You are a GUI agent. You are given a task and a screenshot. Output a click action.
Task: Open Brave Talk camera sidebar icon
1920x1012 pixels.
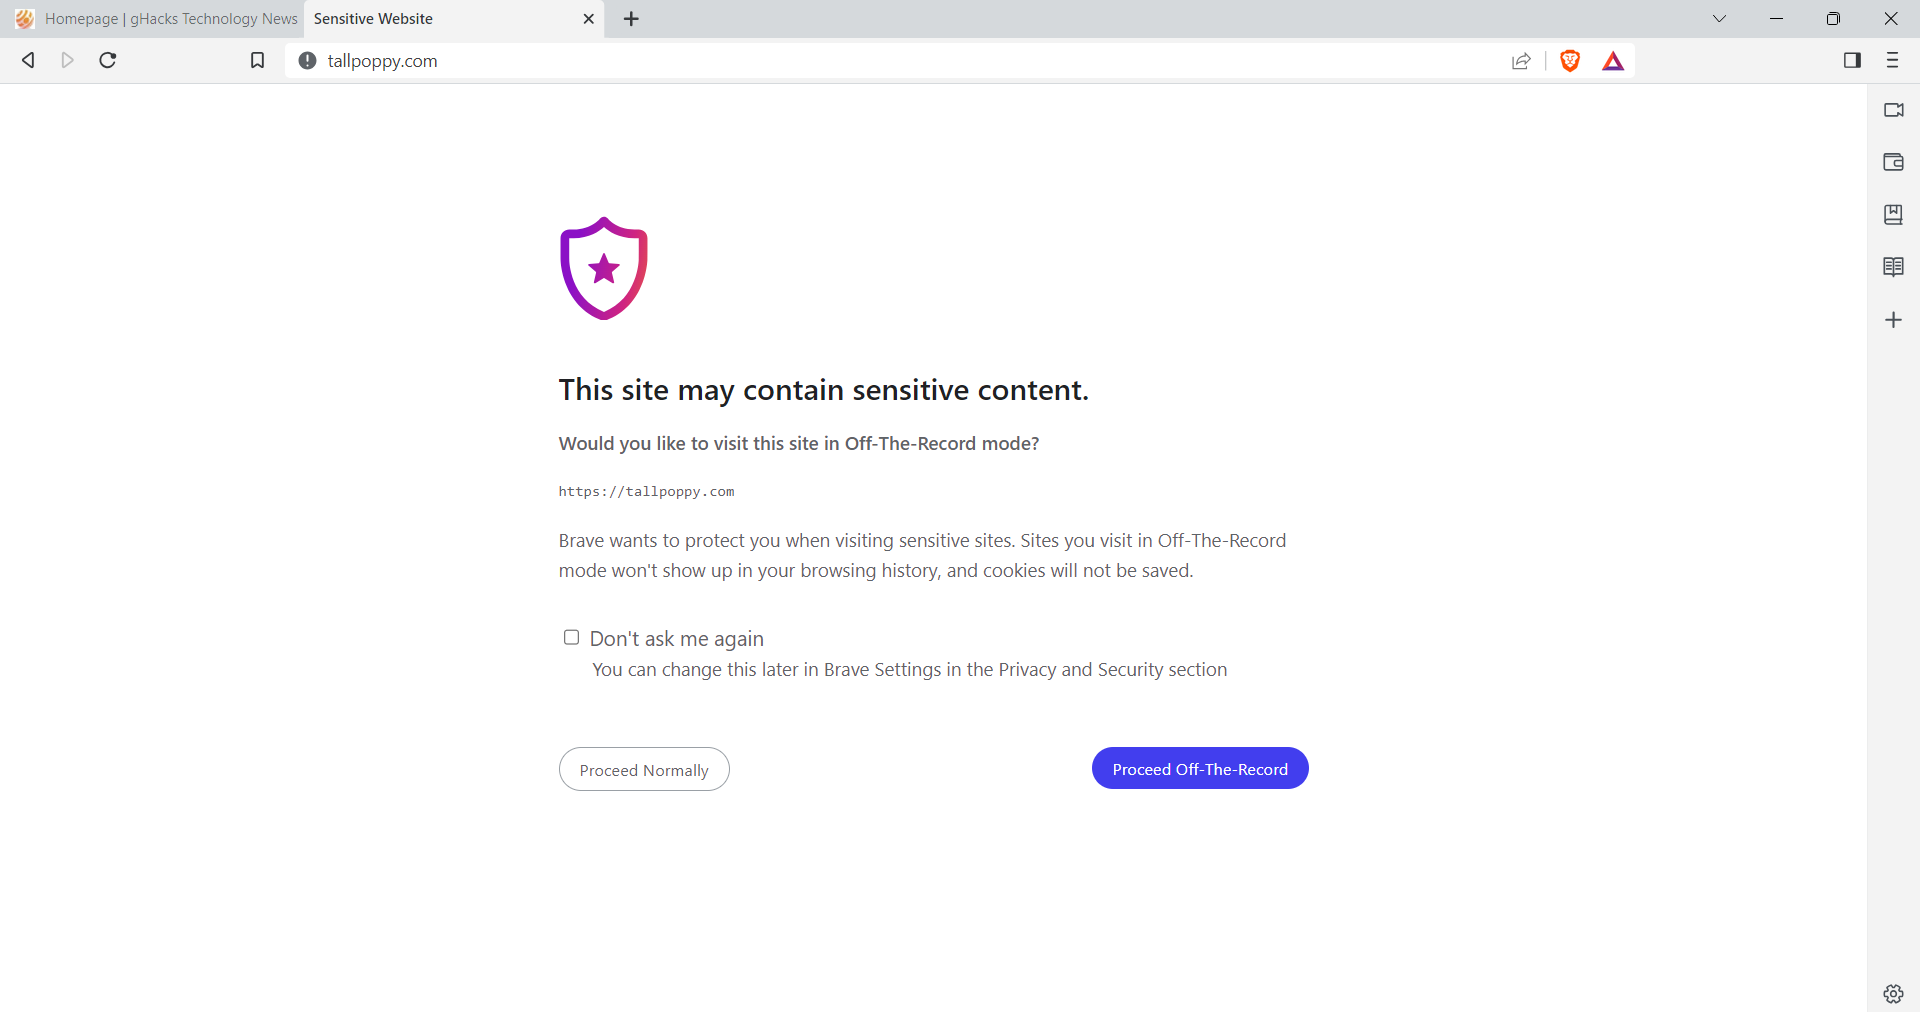tap(1893, 110)
